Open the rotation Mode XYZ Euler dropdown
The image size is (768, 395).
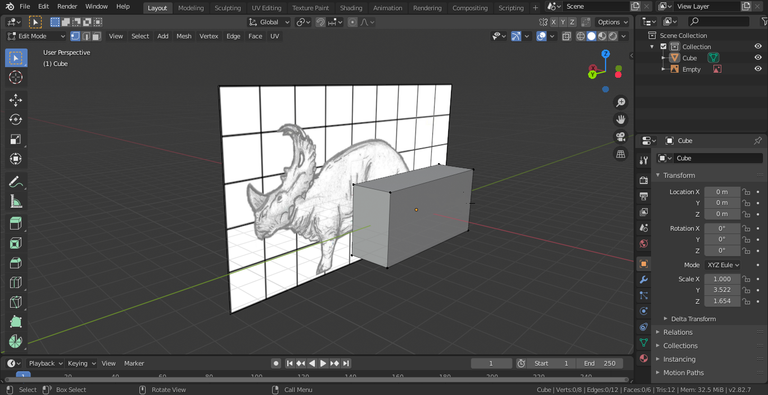[722, 265]
